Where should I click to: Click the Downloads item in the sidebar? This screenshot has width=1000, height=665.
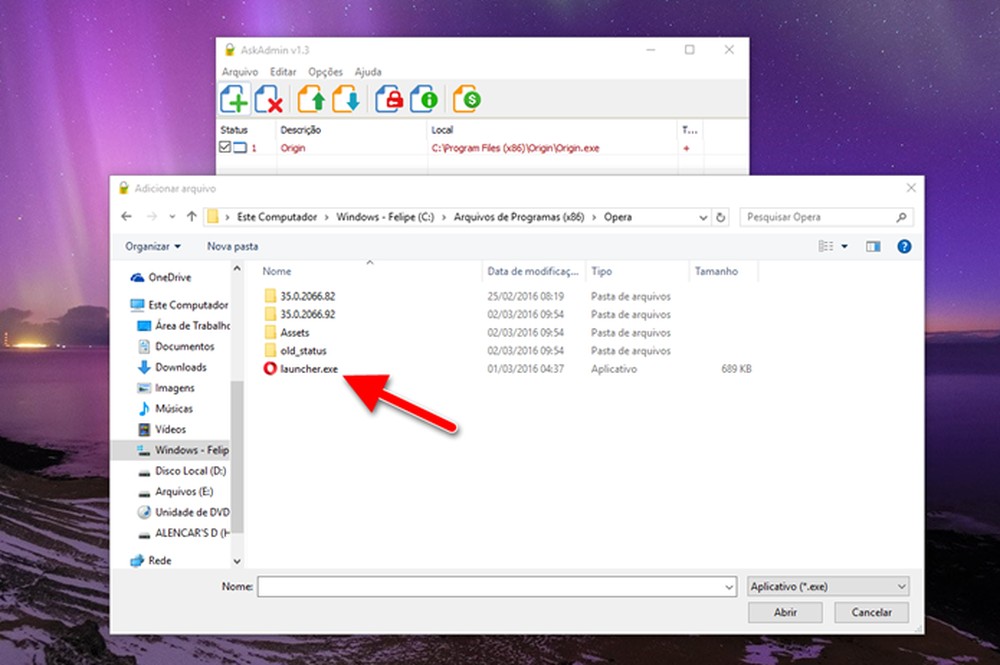[x=178, y=367]
